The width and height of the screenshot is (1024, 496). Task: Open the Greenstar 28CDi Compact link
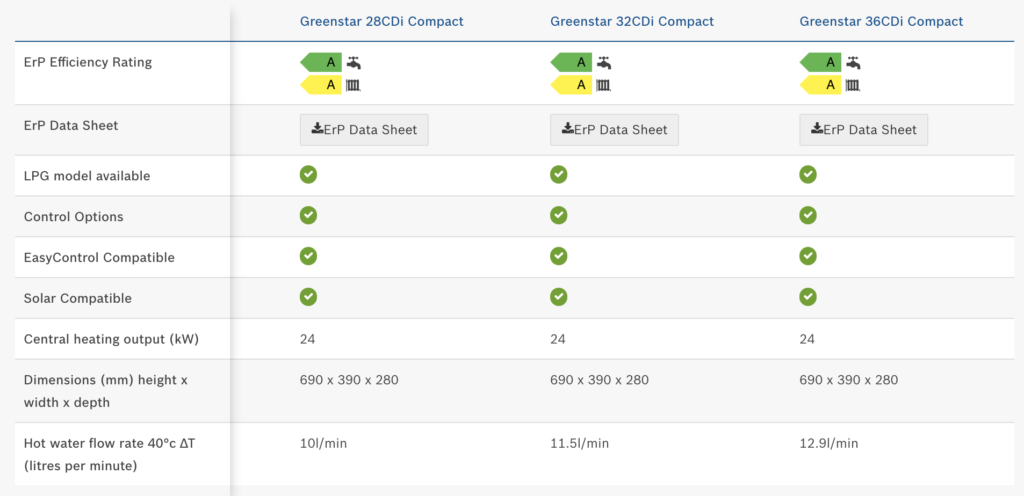(x=381, y=22)
